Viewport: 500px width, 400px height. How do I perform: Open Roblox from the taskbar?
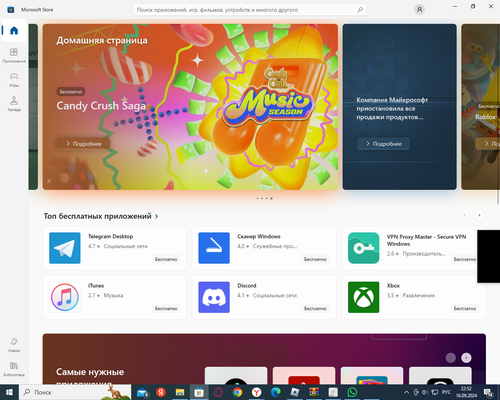(295, 392)
